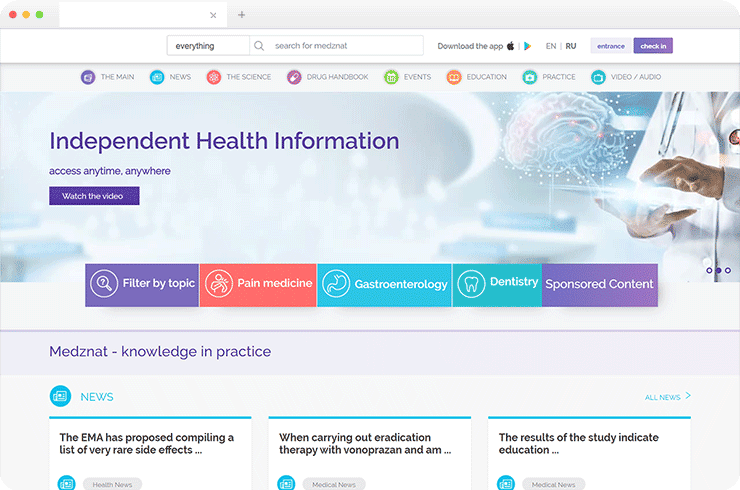Click 'Dentistry' tile label

click(514, 282)
